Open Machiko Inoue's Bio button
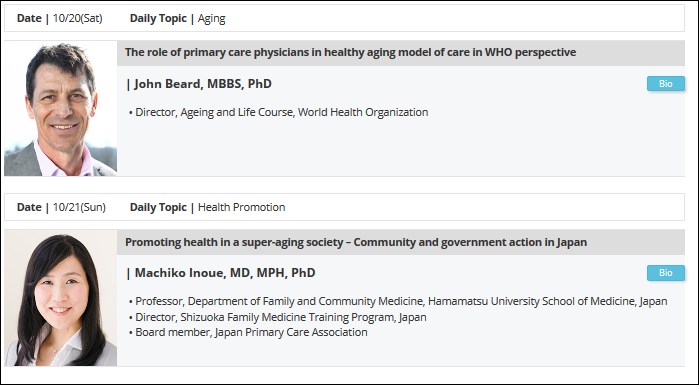 [666, 273]
